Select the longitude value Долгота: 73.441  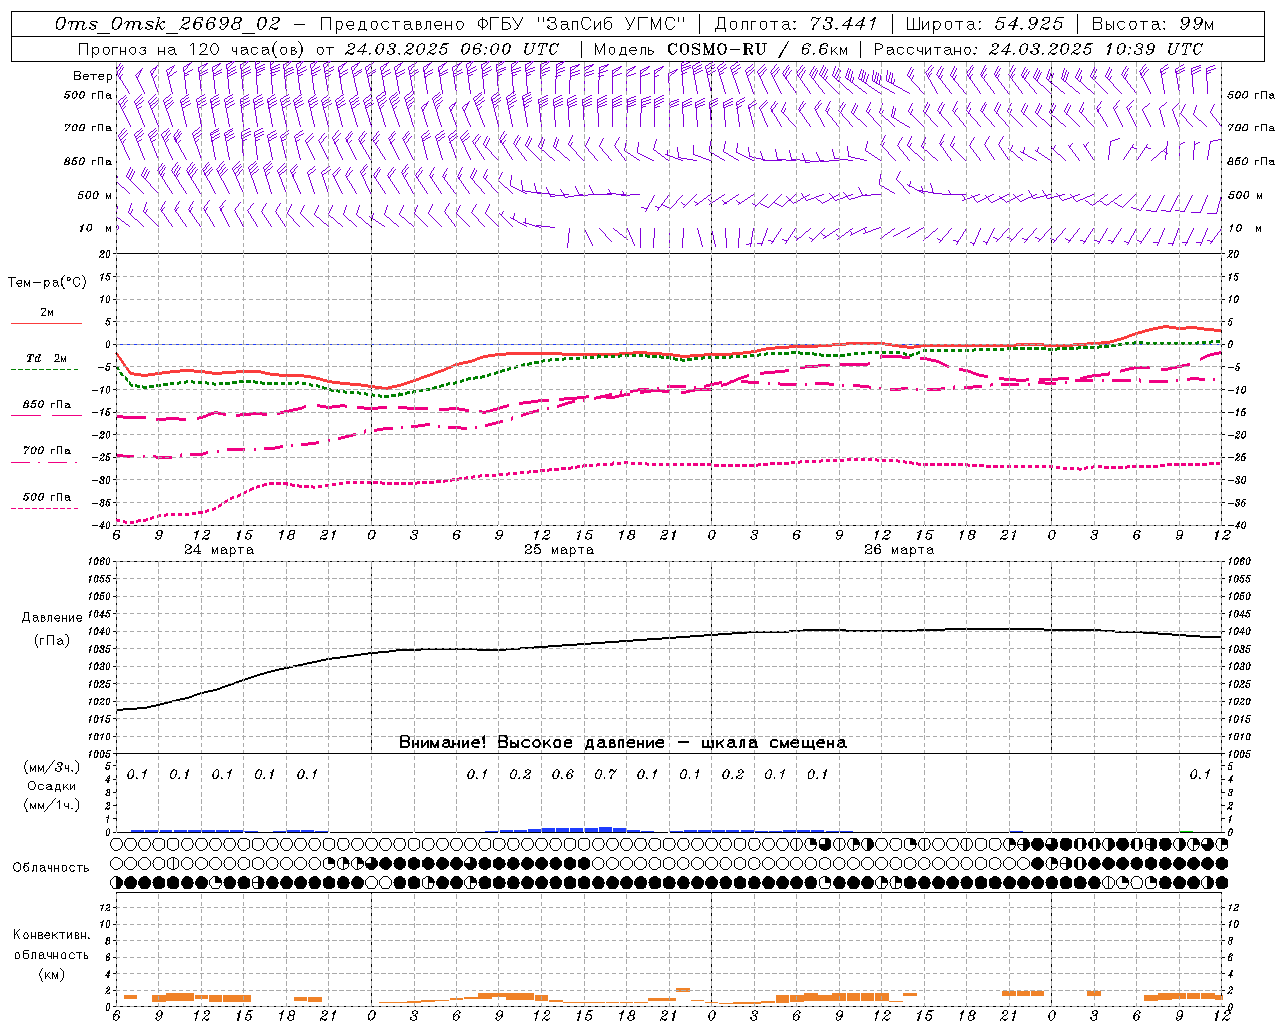coord(796,24)
